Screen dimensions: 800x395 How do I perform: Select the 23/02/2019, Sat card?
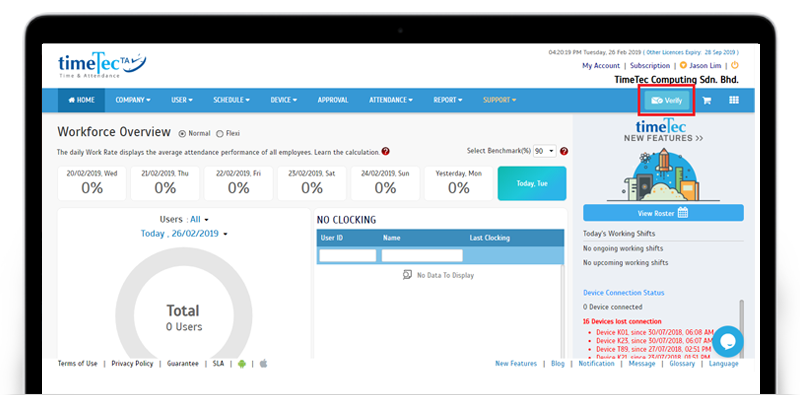tap(312, 183)
